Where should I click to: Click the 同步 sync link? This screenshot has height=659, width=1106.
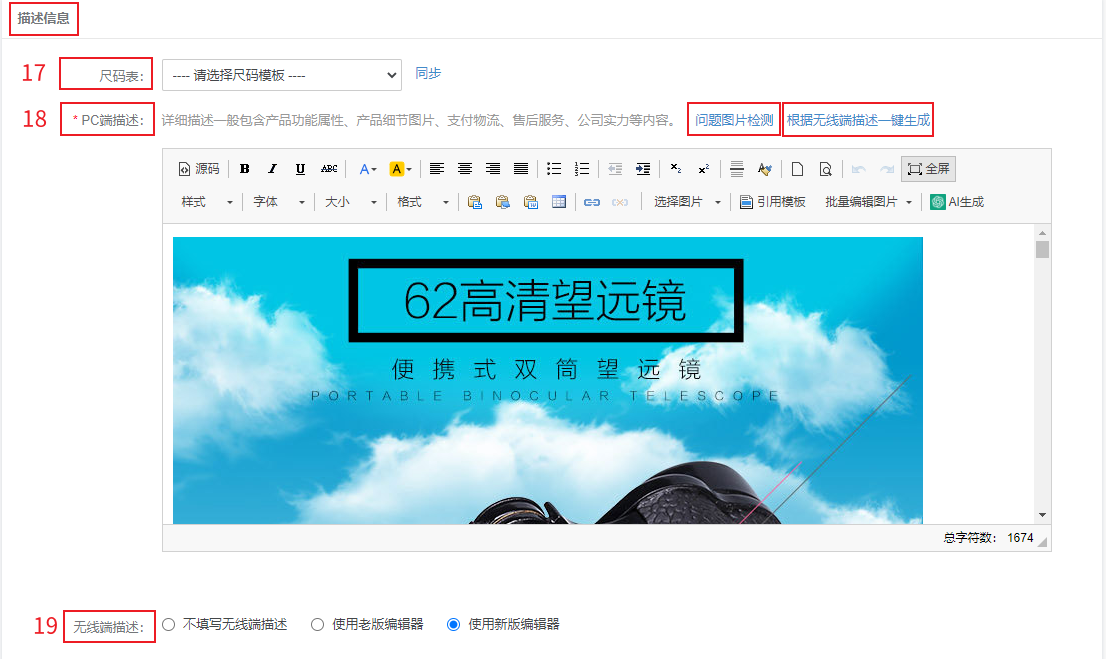coord(428,73)
